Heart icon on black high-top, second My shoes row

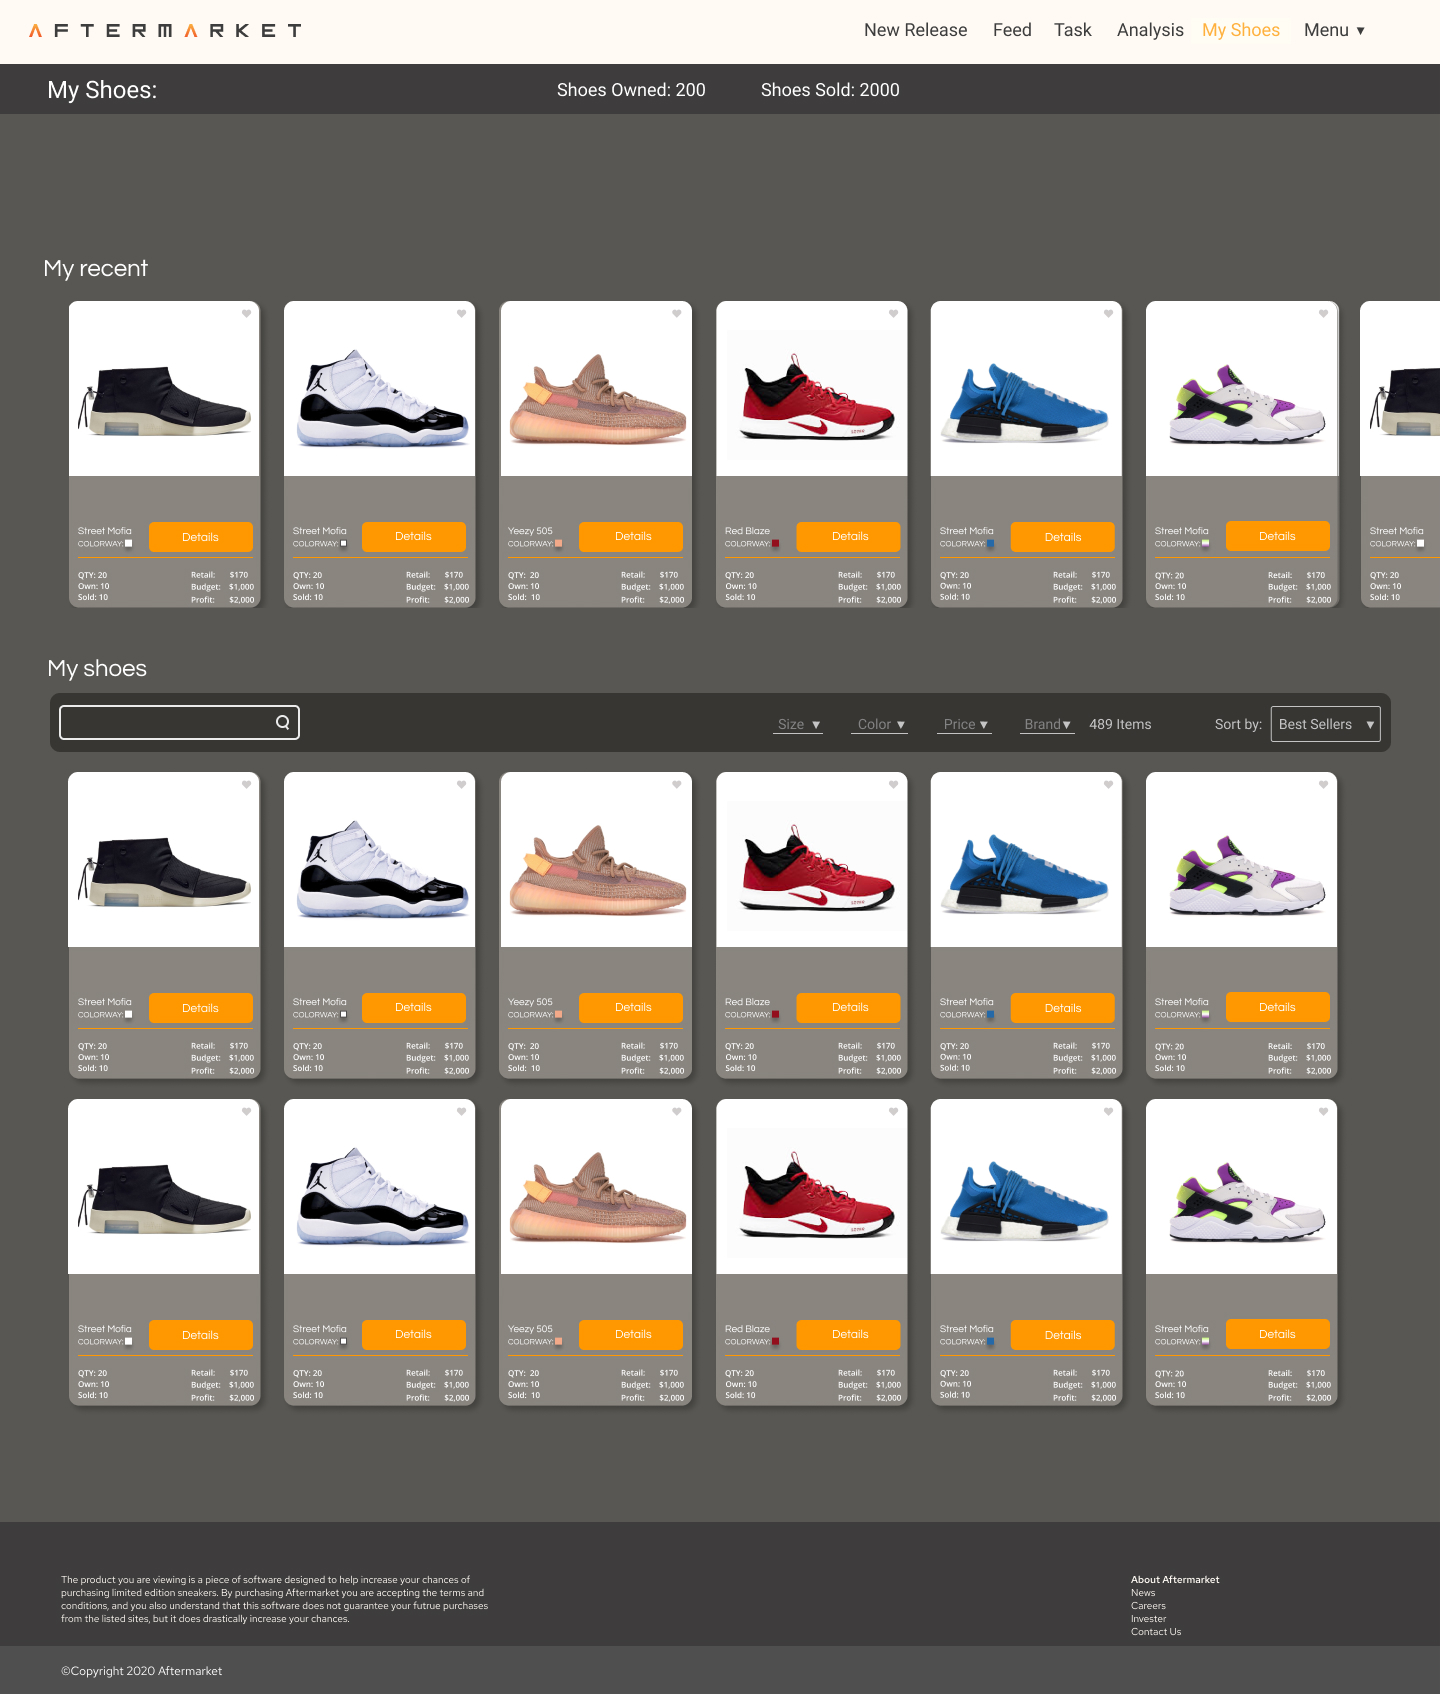[x=246, y=1112]
